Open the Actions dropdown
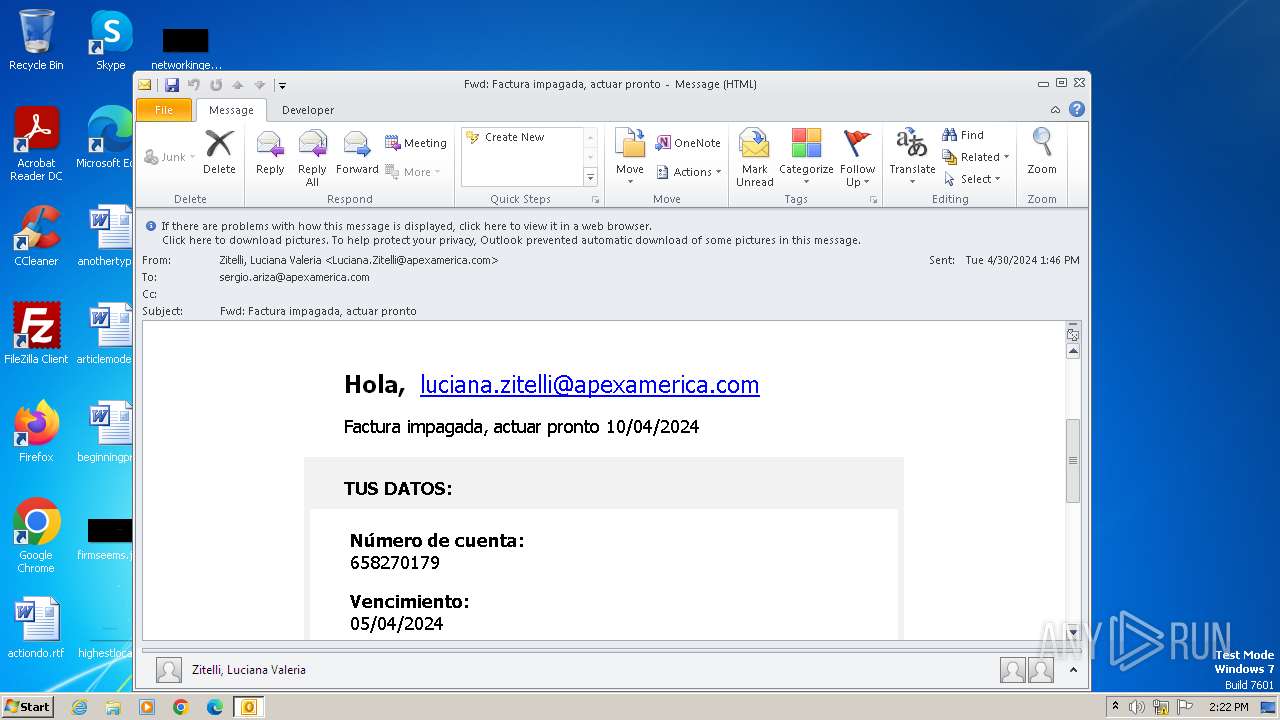This screenshot has height=720, width=1280. [x=689, y=172]
